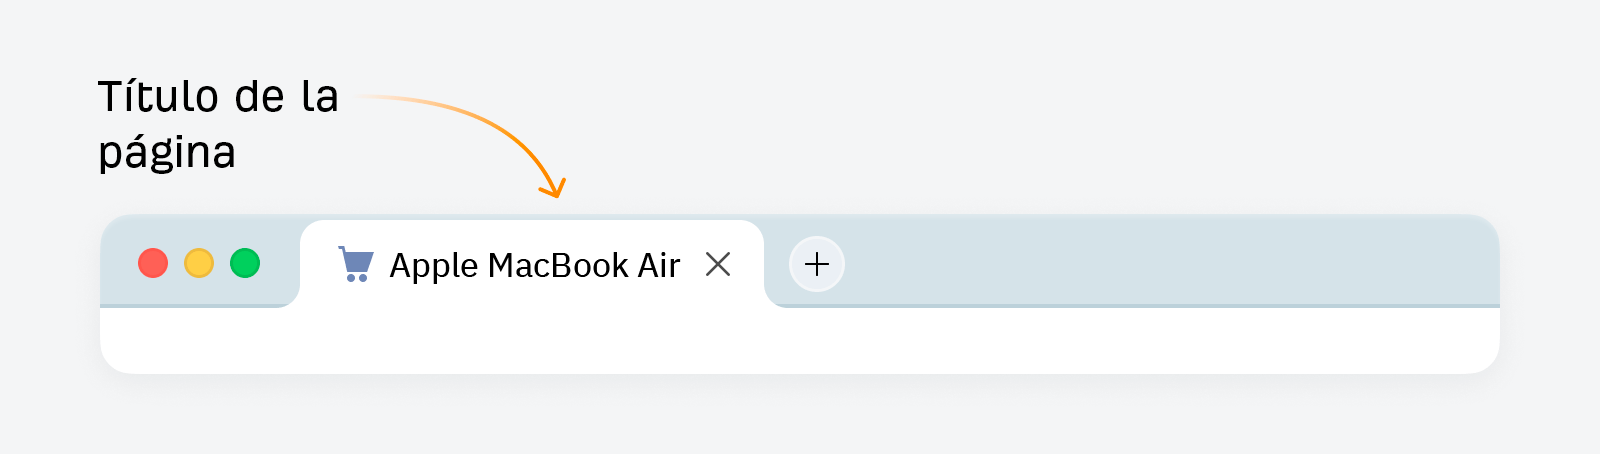Click the "Título de la" annotation text
Viewport: 1600px width, 454px height.
pos(218,97)
